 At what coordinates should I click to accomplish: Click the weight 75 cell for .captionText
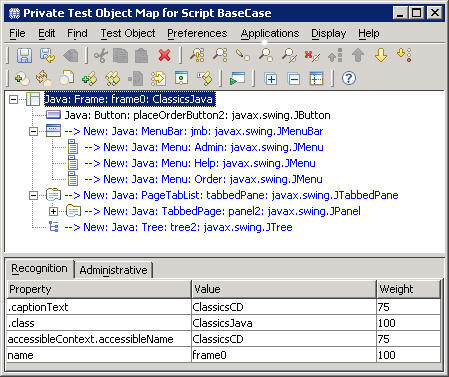pos(409,307)
